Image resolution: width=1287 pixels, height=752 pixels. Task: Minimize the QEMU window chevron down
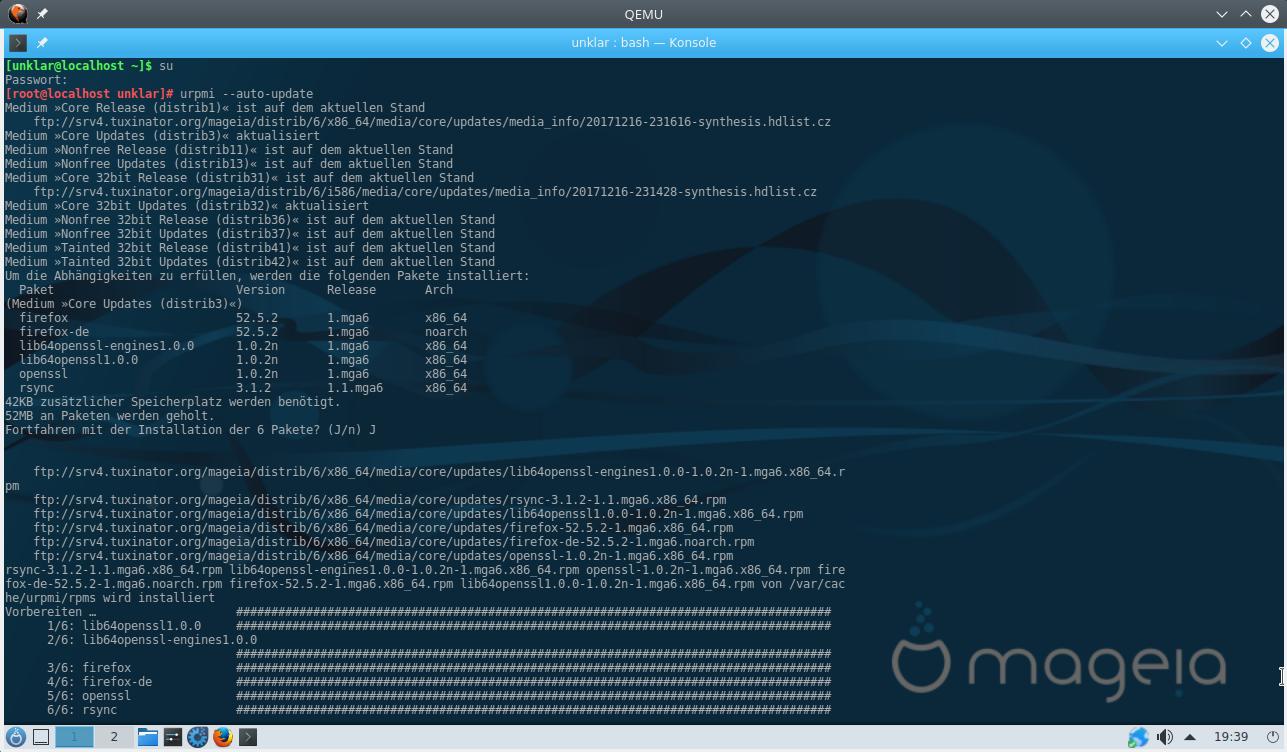1222,14
